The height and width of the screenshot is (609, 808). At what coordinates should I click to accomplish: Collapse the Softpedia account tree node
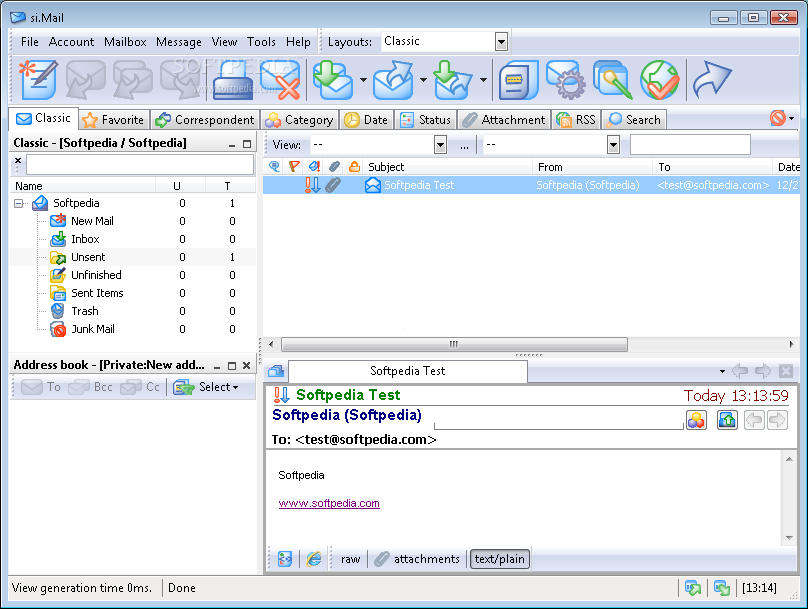click(19, 204)
